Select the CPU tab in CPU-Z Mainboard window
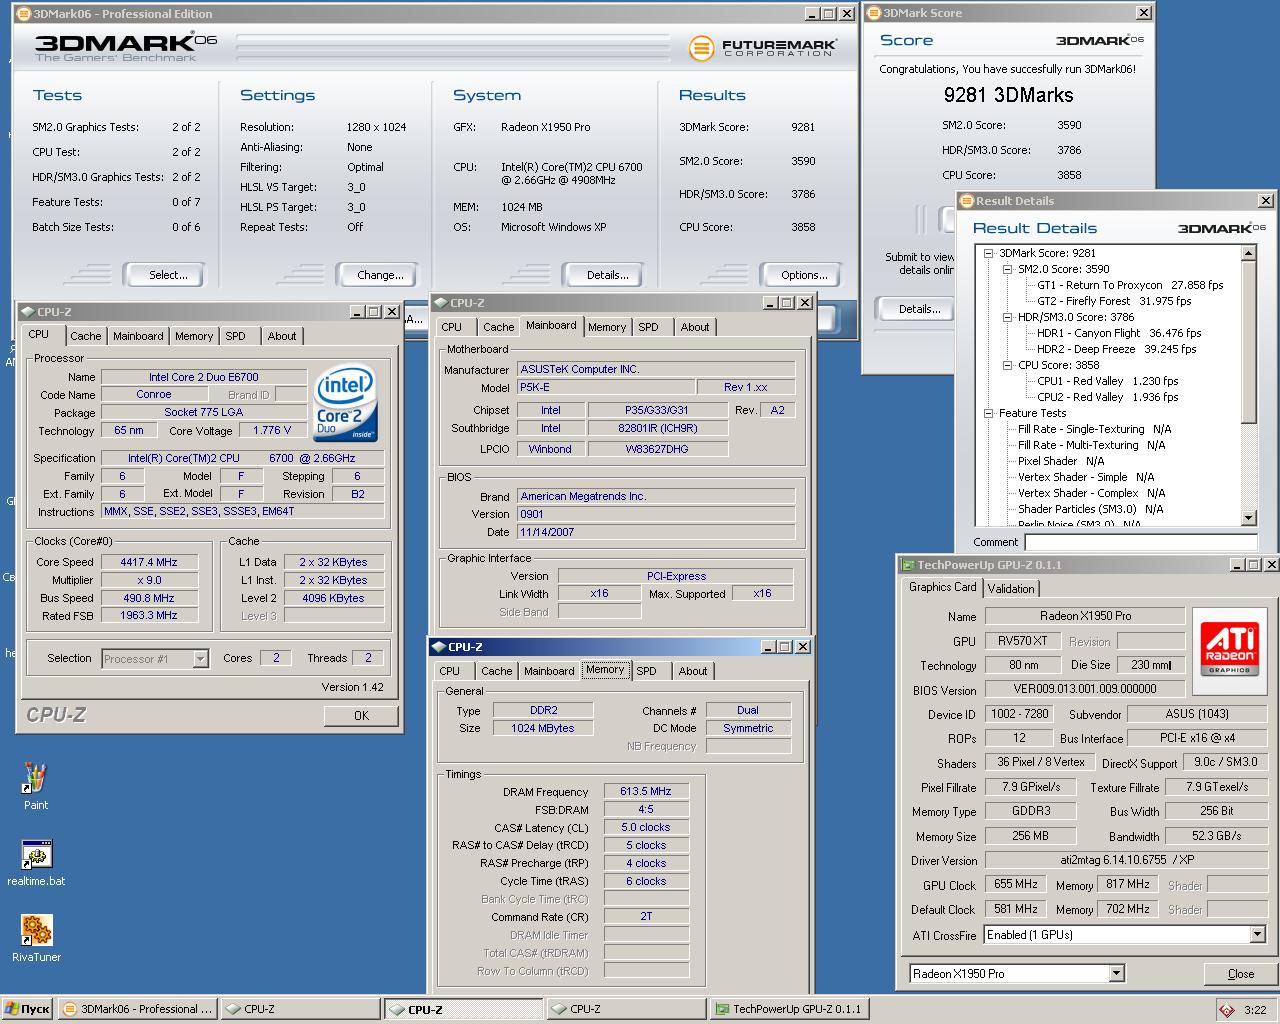 452,327
